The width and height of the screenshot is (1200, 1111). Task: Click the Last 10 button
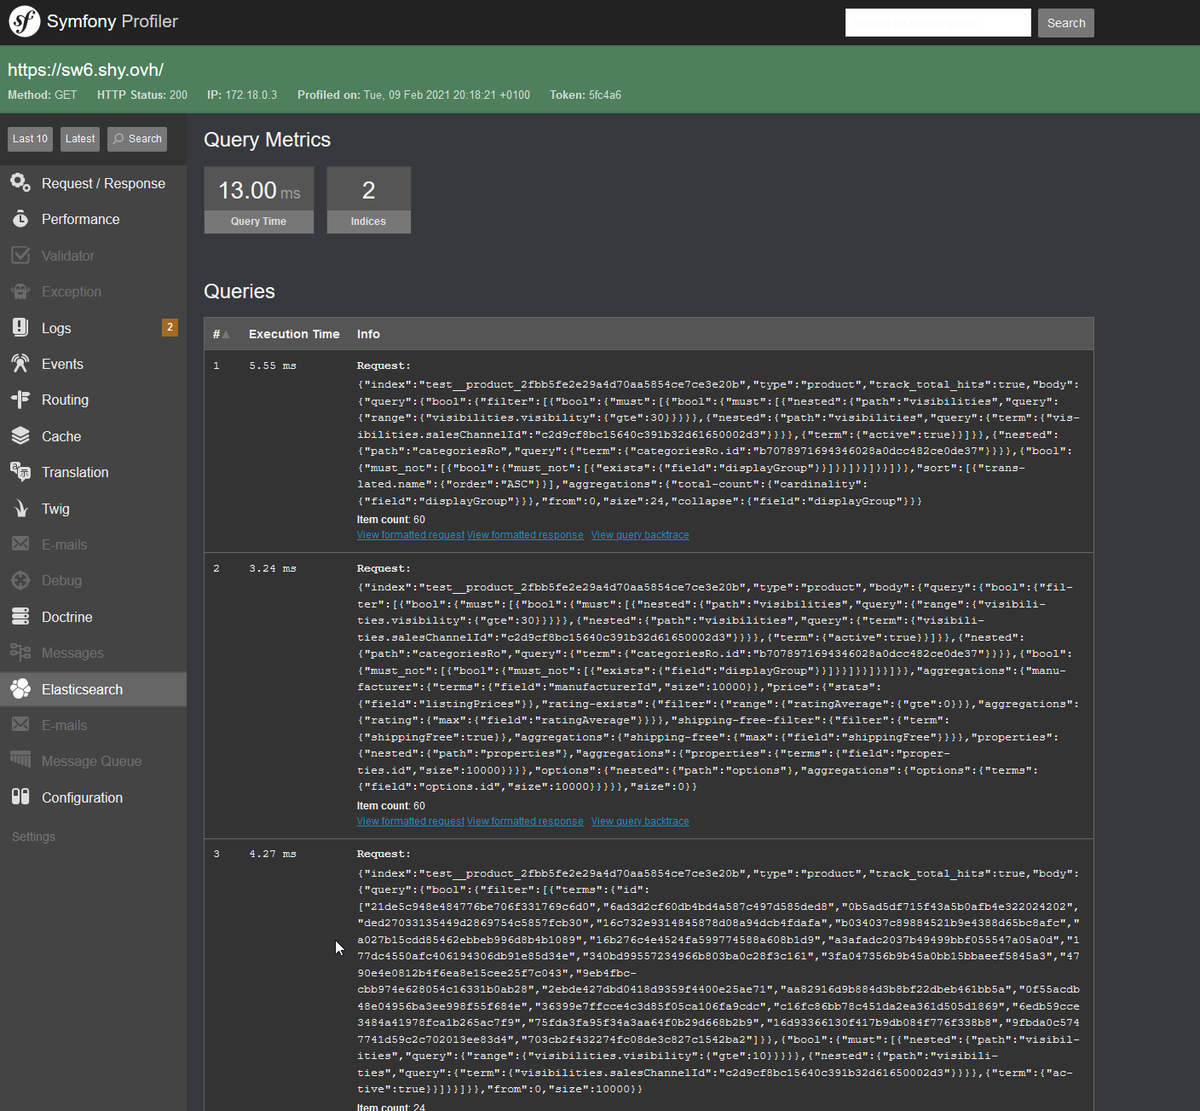pyautogui.click(x=30, y=139)
